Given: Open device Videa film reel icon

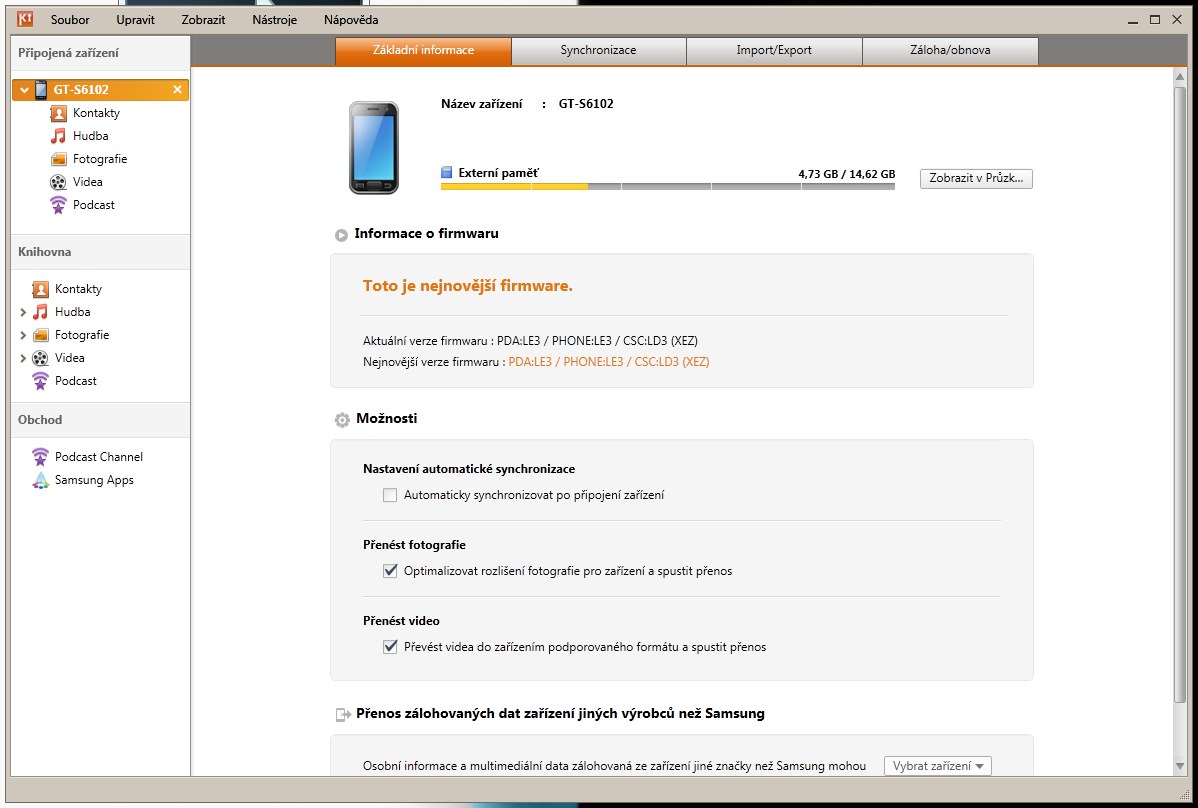Looking at the screenshot, I should point(59,182).
